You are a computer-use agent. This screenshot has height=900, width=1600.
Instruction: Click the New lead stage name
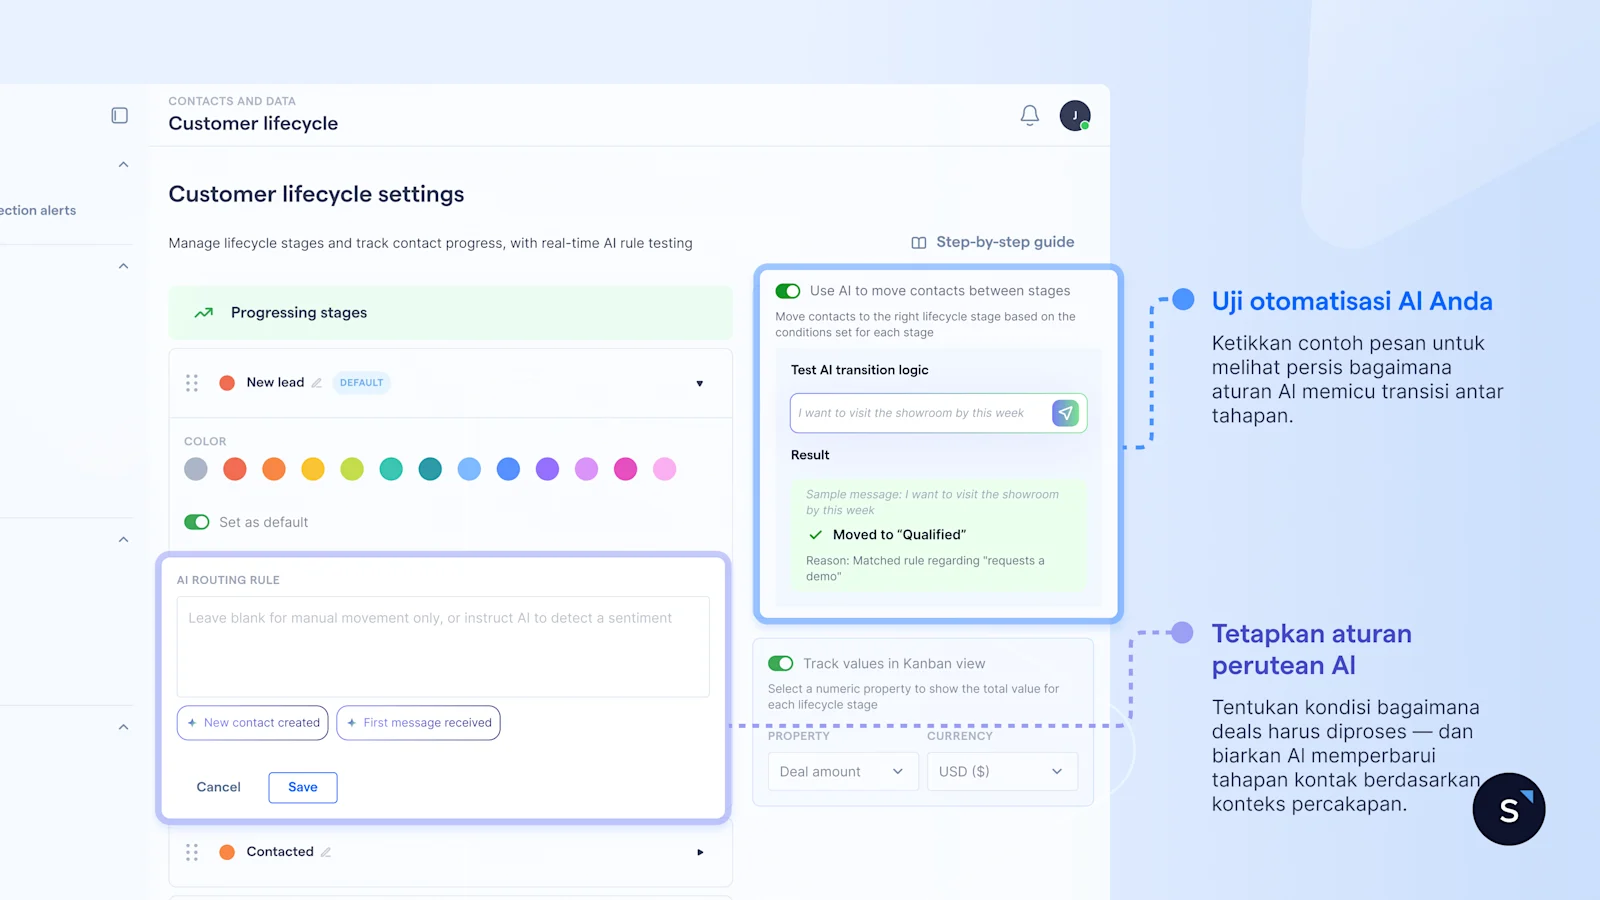275,383
